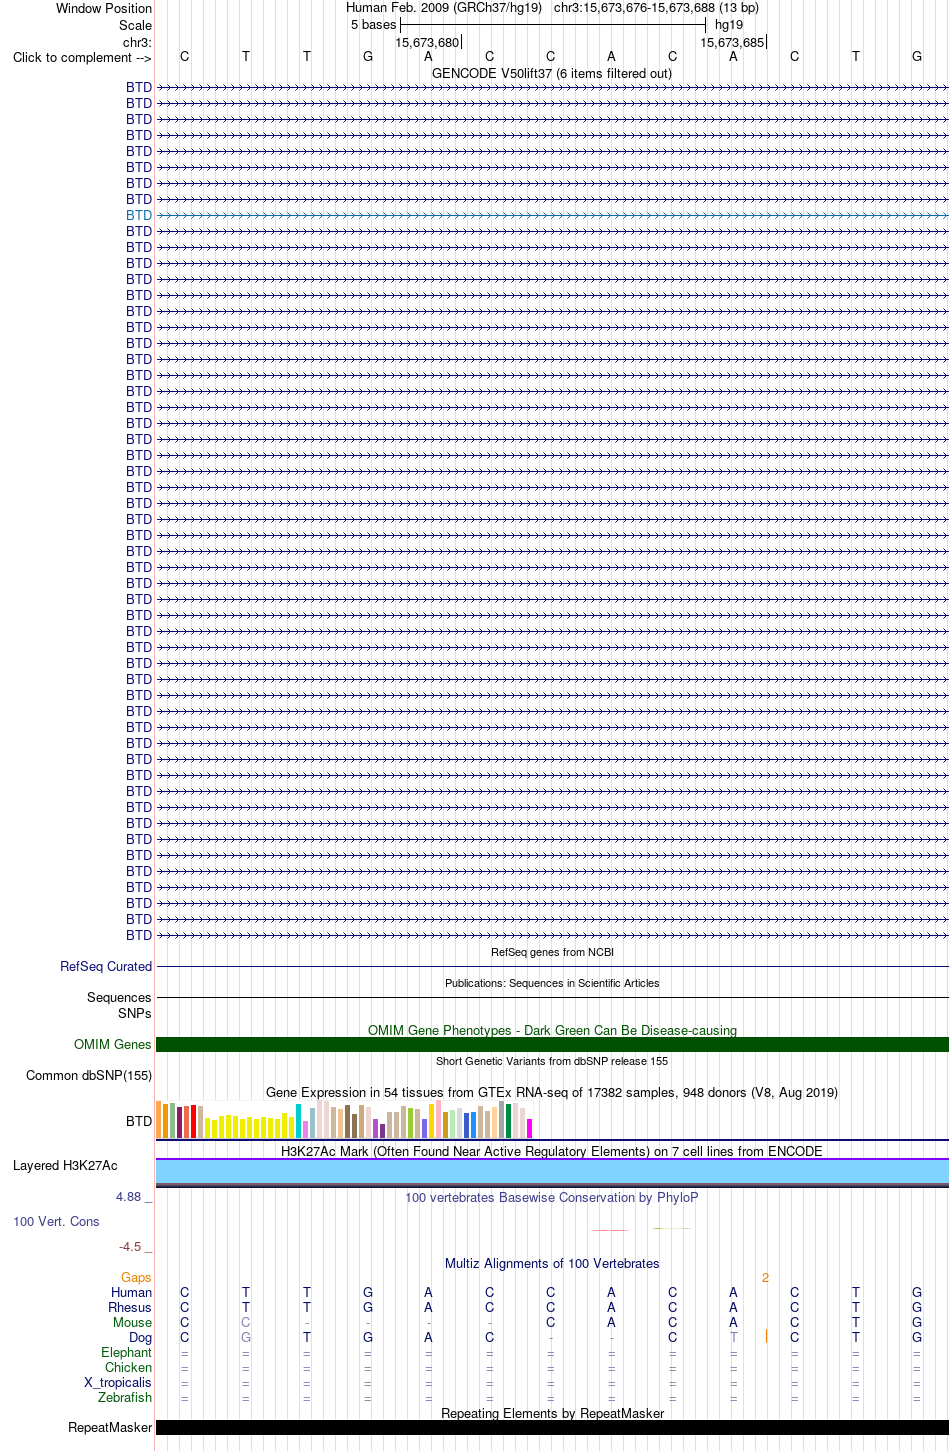Click the black RepeatMasker bar
This screenshot has height=1451, width=950.
[552, 1428]
